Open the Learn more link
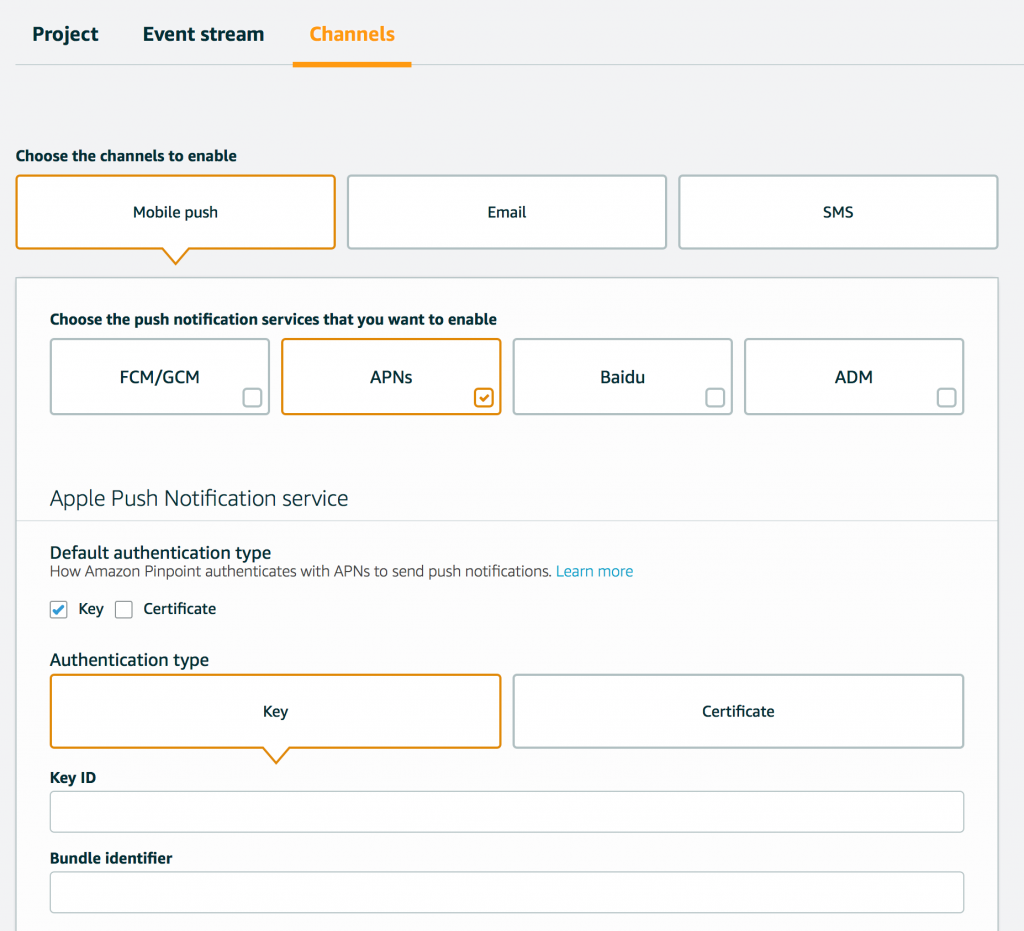This screenshot has height=931, width=1024. pyautogui.click(x=594, y=571)
